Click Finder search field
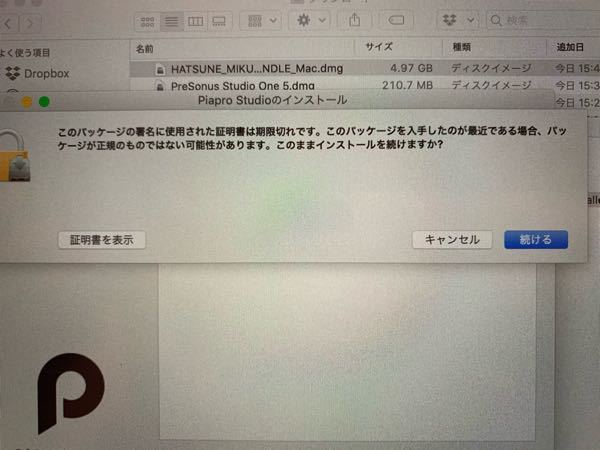The height and width of the screenshot is (450, 600). click(x=543, y=20)
